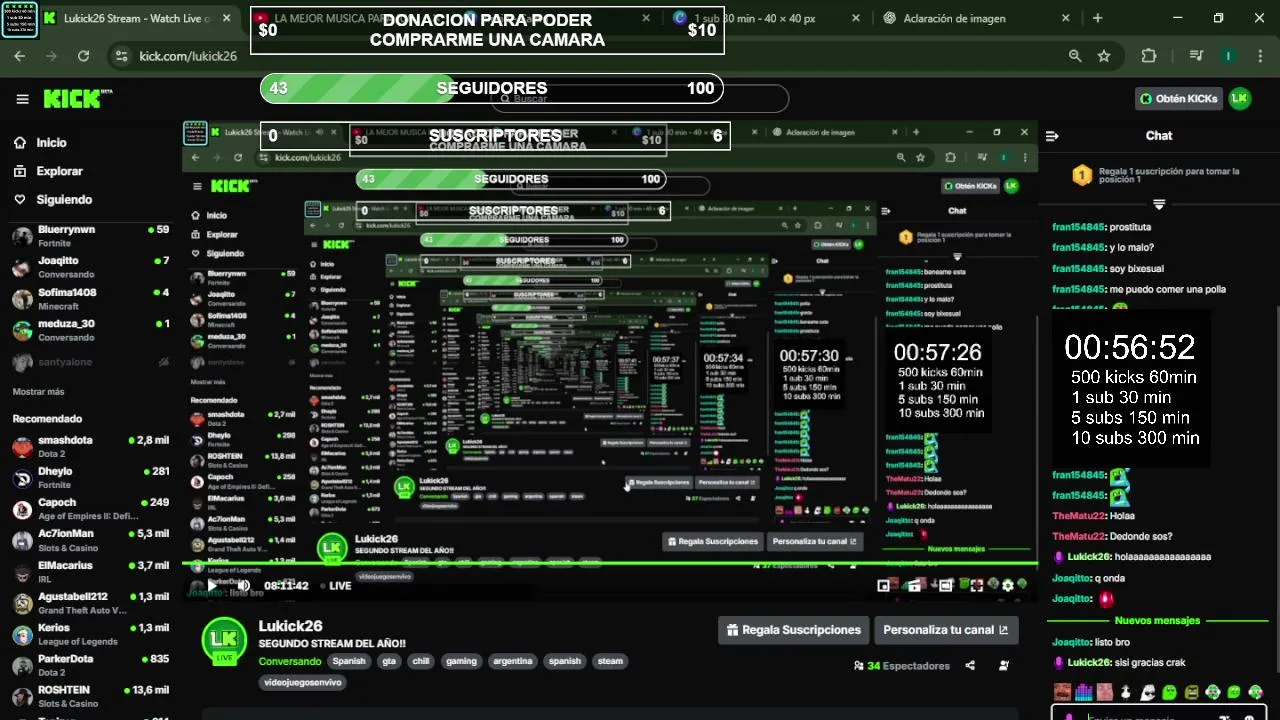1280x720 pixels.
Task: Open smashdota recommended channel
Action: tap(90, 447)
